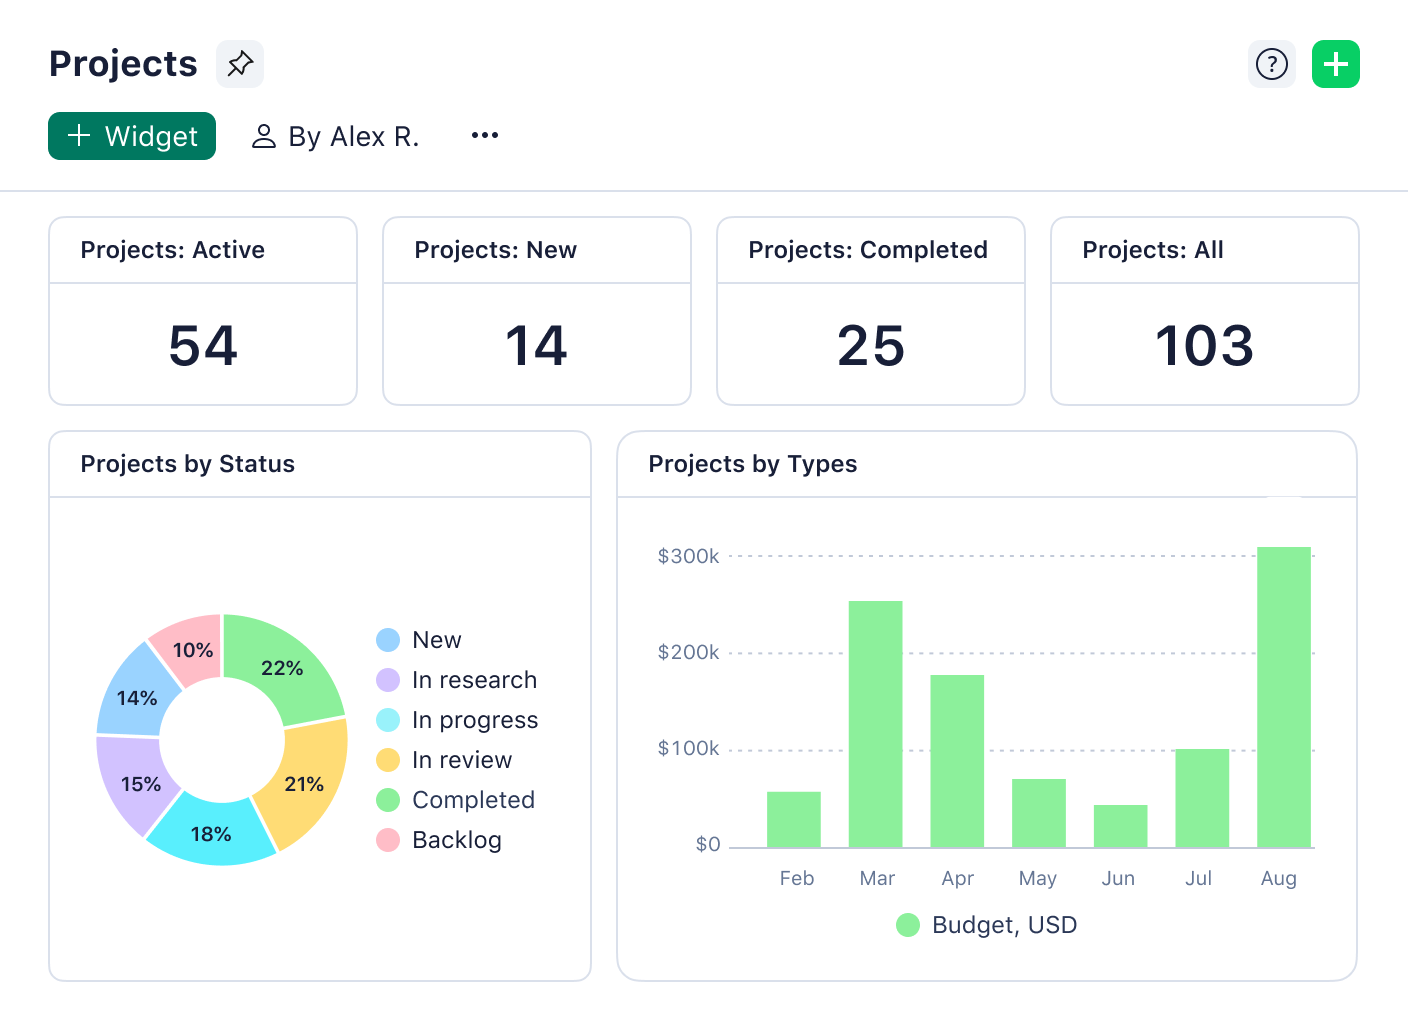The image size is (1408, 1024).
Task: Select the New legend circle icon
Action: coord(387,639)
